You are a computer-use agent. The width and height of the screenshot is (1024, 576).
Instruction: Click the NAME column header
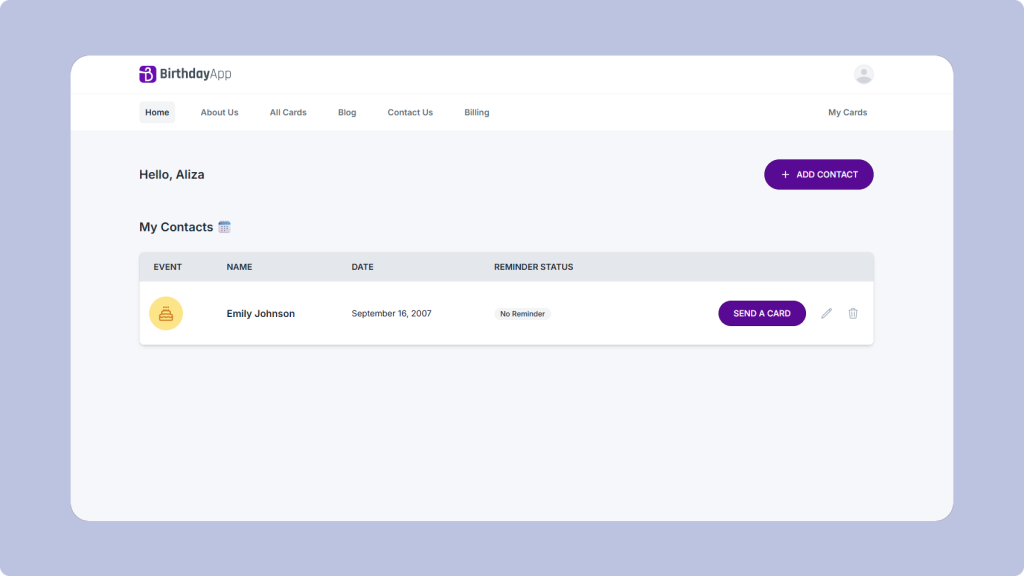click(239, 267)
